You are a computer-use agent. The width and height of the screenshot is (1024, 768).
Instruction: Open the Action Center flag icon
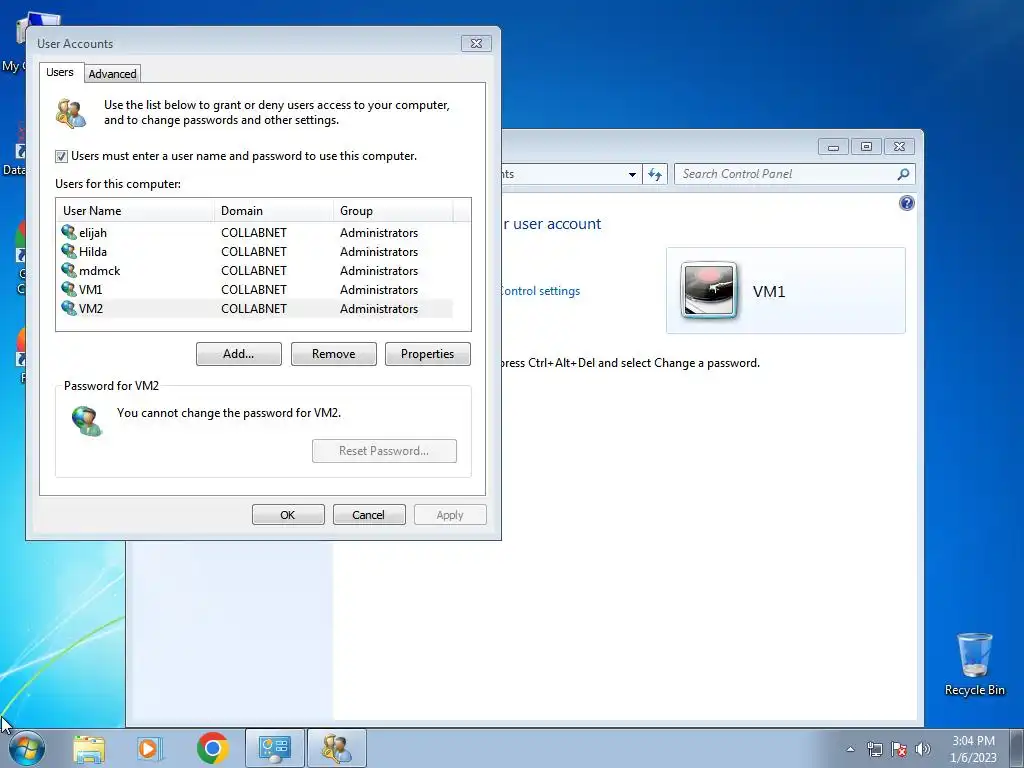899,749
